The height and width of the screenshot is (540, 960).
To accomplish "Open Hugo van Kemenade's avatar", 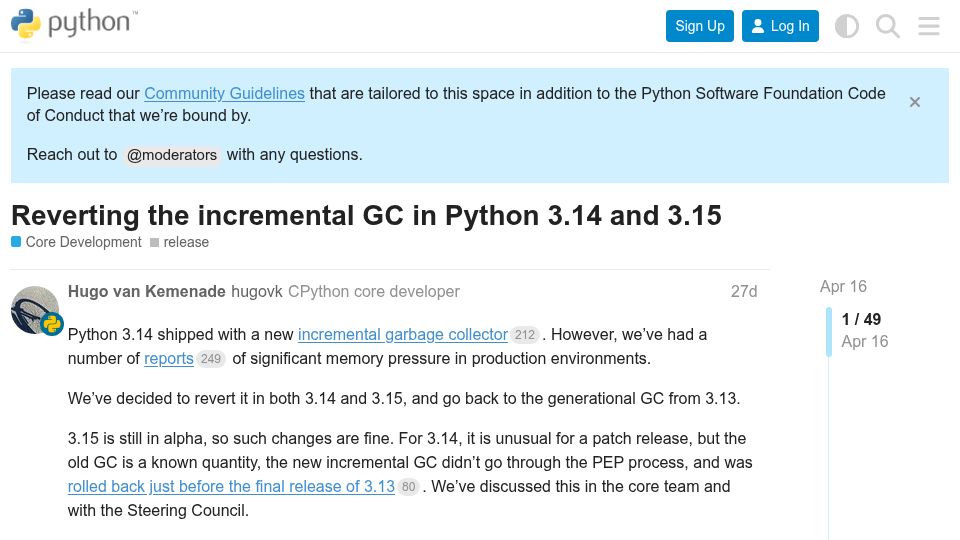I will click(35, 310).
